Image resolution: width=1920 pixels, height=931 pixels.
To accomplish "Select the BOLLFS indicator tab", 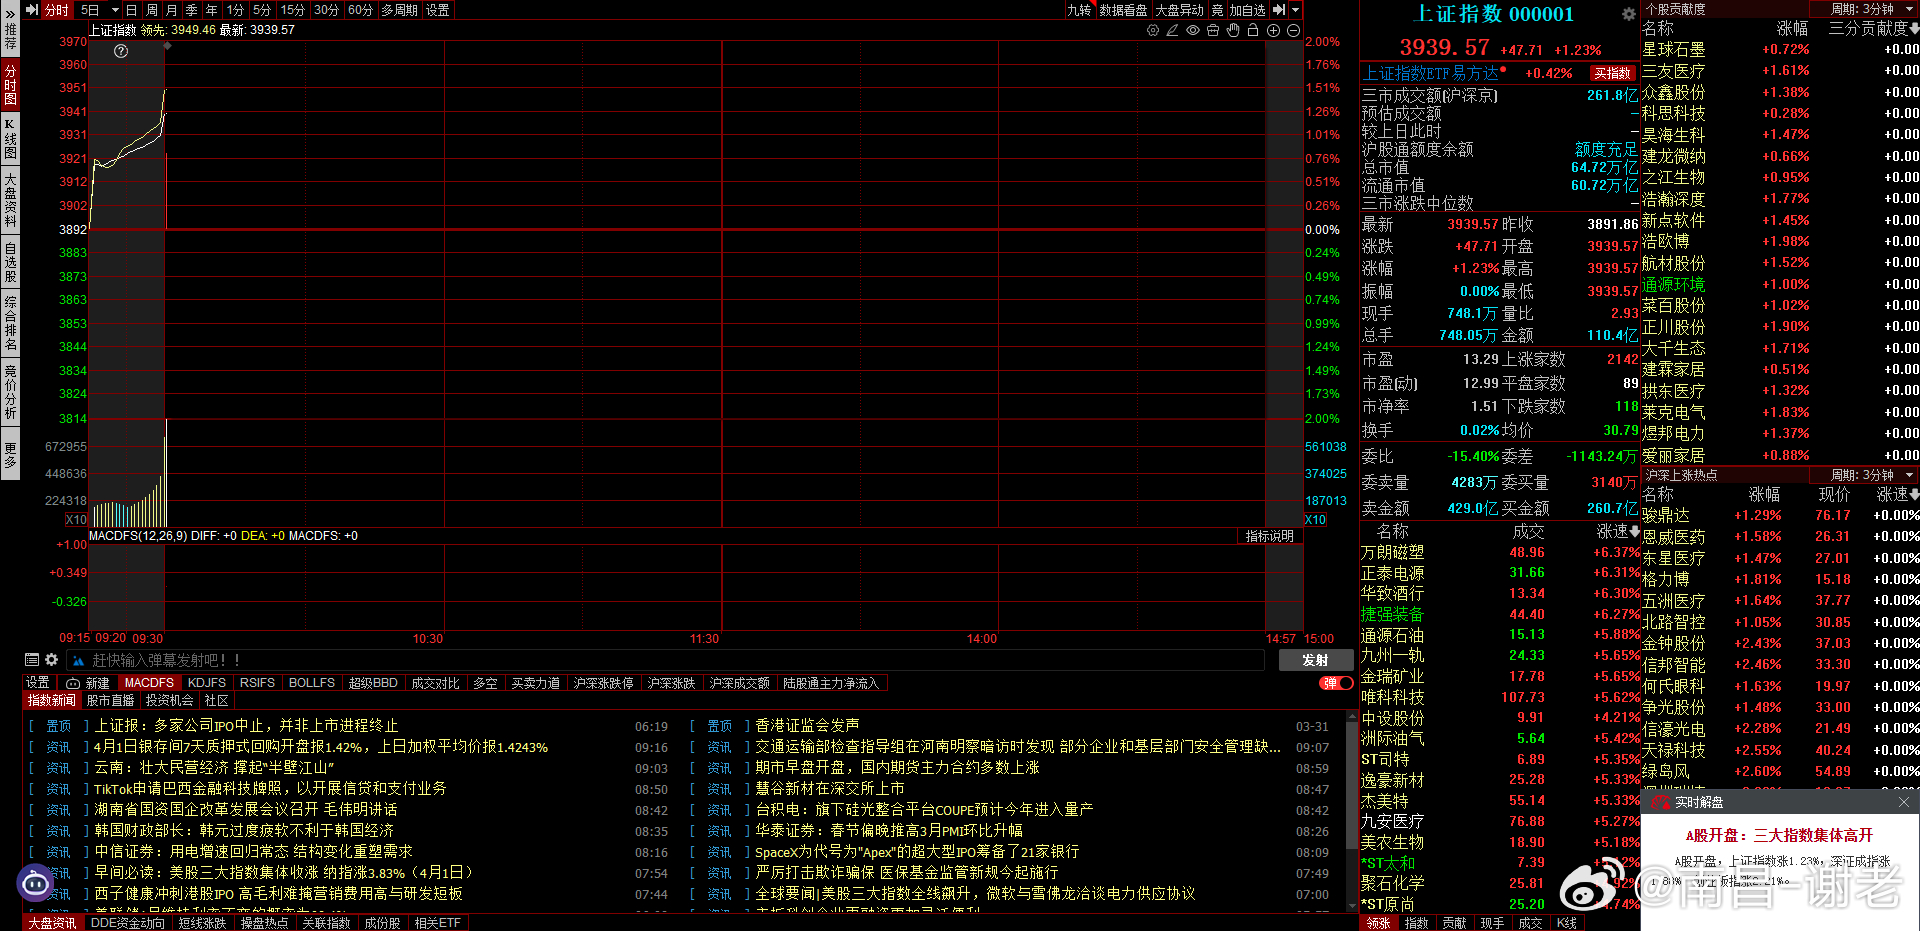I will [x=312, y=683].
